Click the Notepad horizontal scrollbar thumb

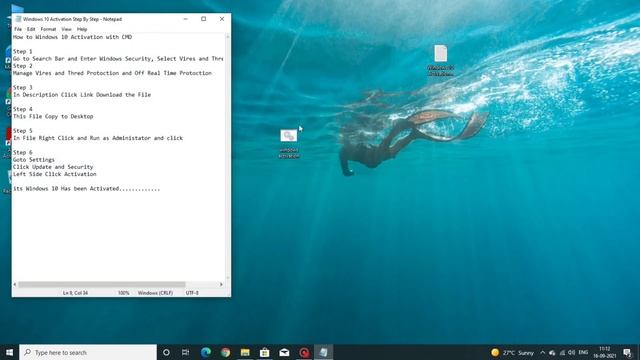pos(102,284)
